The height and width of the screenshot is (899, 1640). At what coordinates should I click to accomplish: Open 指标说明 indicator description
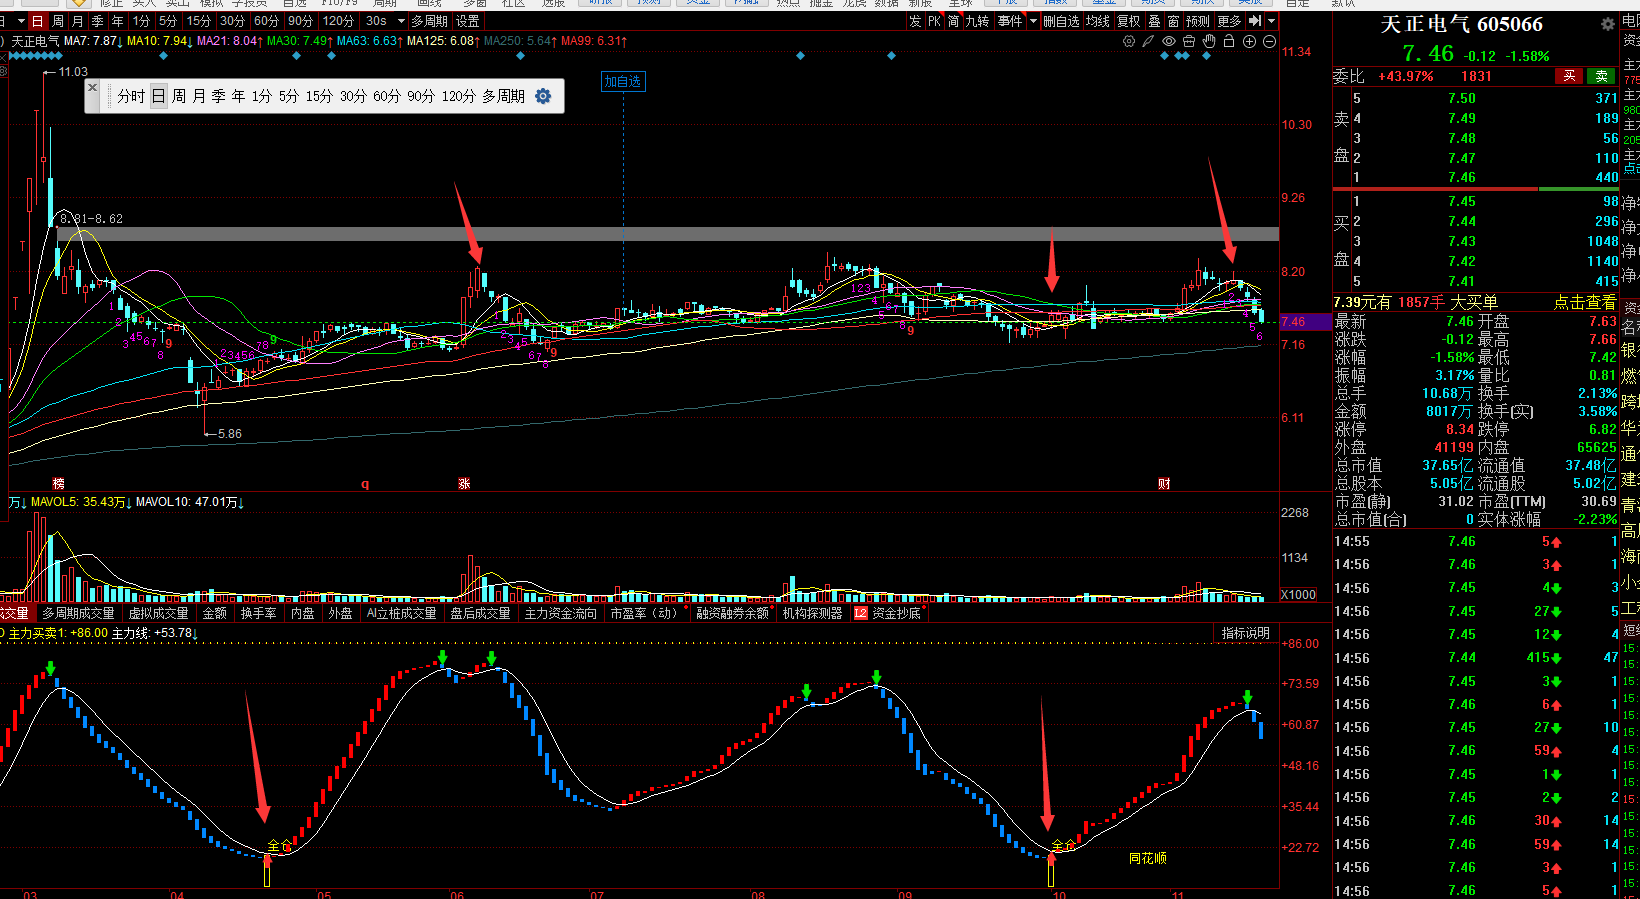[x=1245, y=633]
